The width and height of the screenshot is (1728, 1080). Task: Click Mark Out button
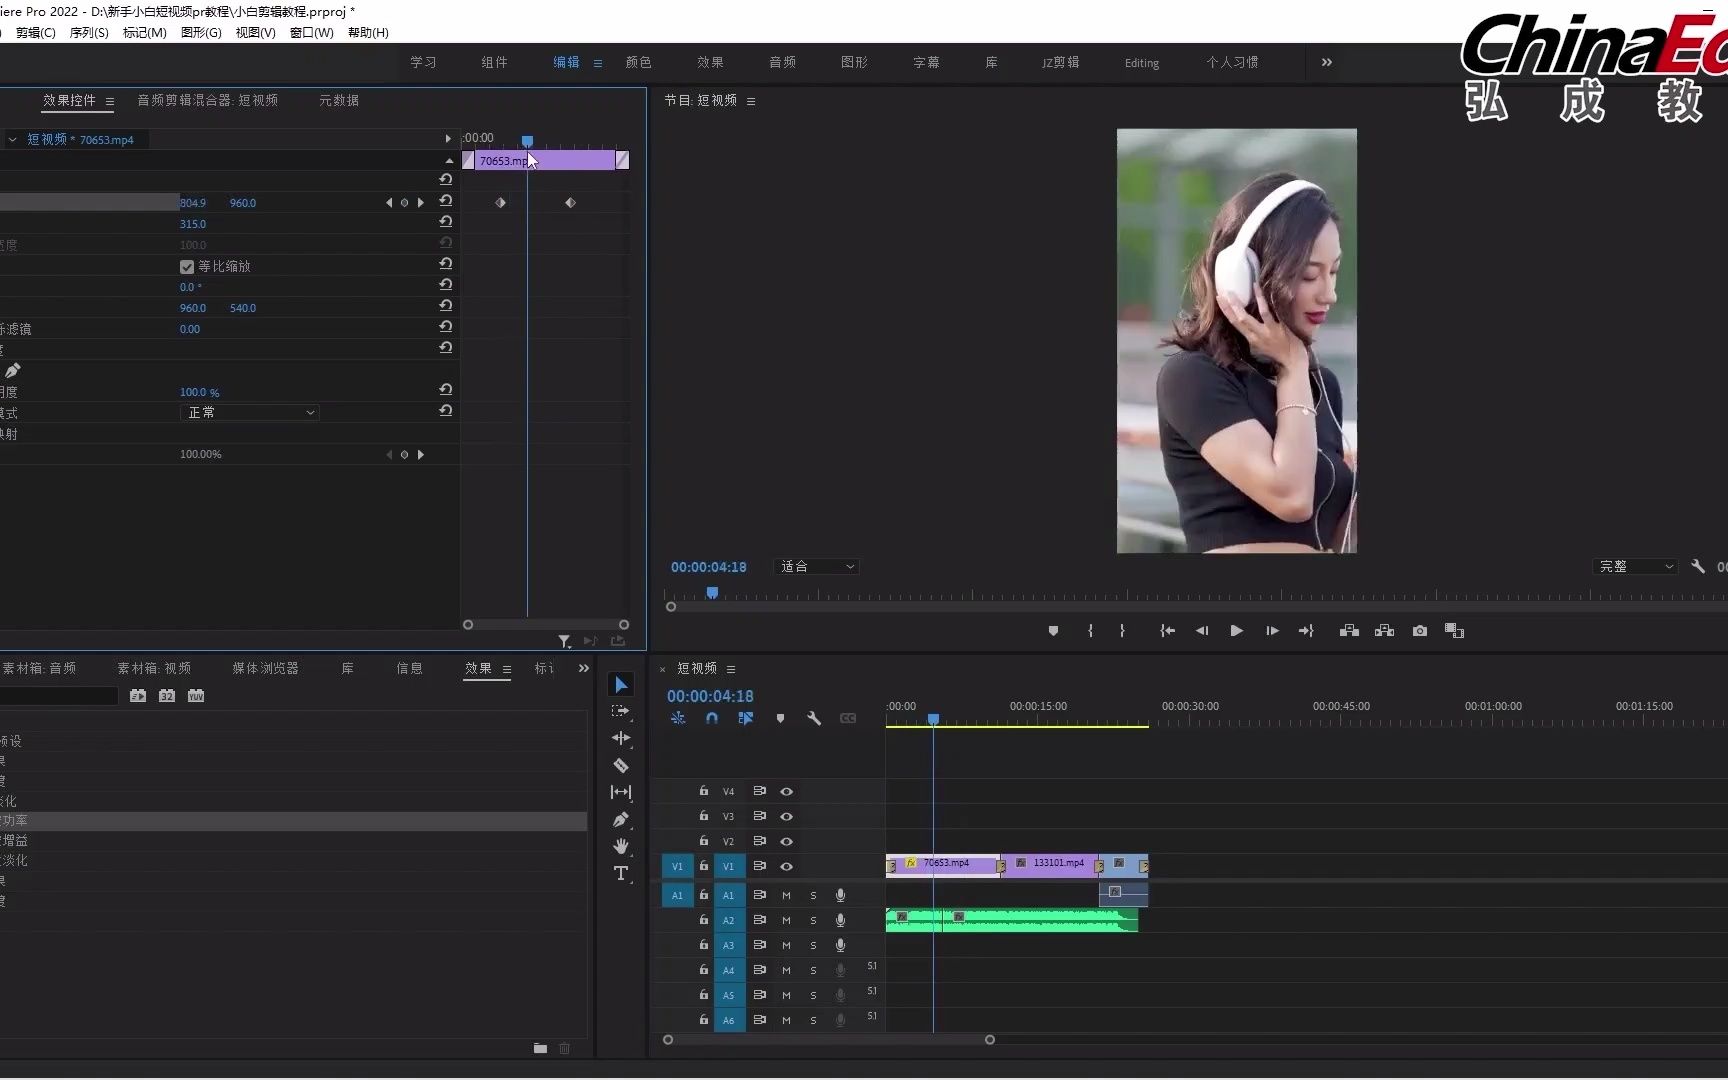pyautogui.click(x=1122, y=631)
